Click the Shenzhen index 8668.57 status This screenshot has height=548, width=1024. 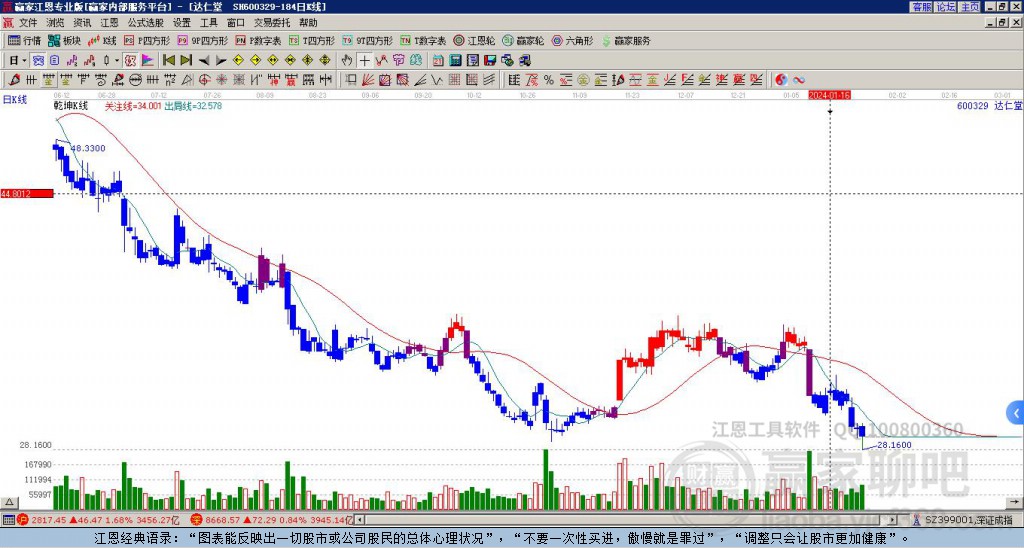coord(272,520)
